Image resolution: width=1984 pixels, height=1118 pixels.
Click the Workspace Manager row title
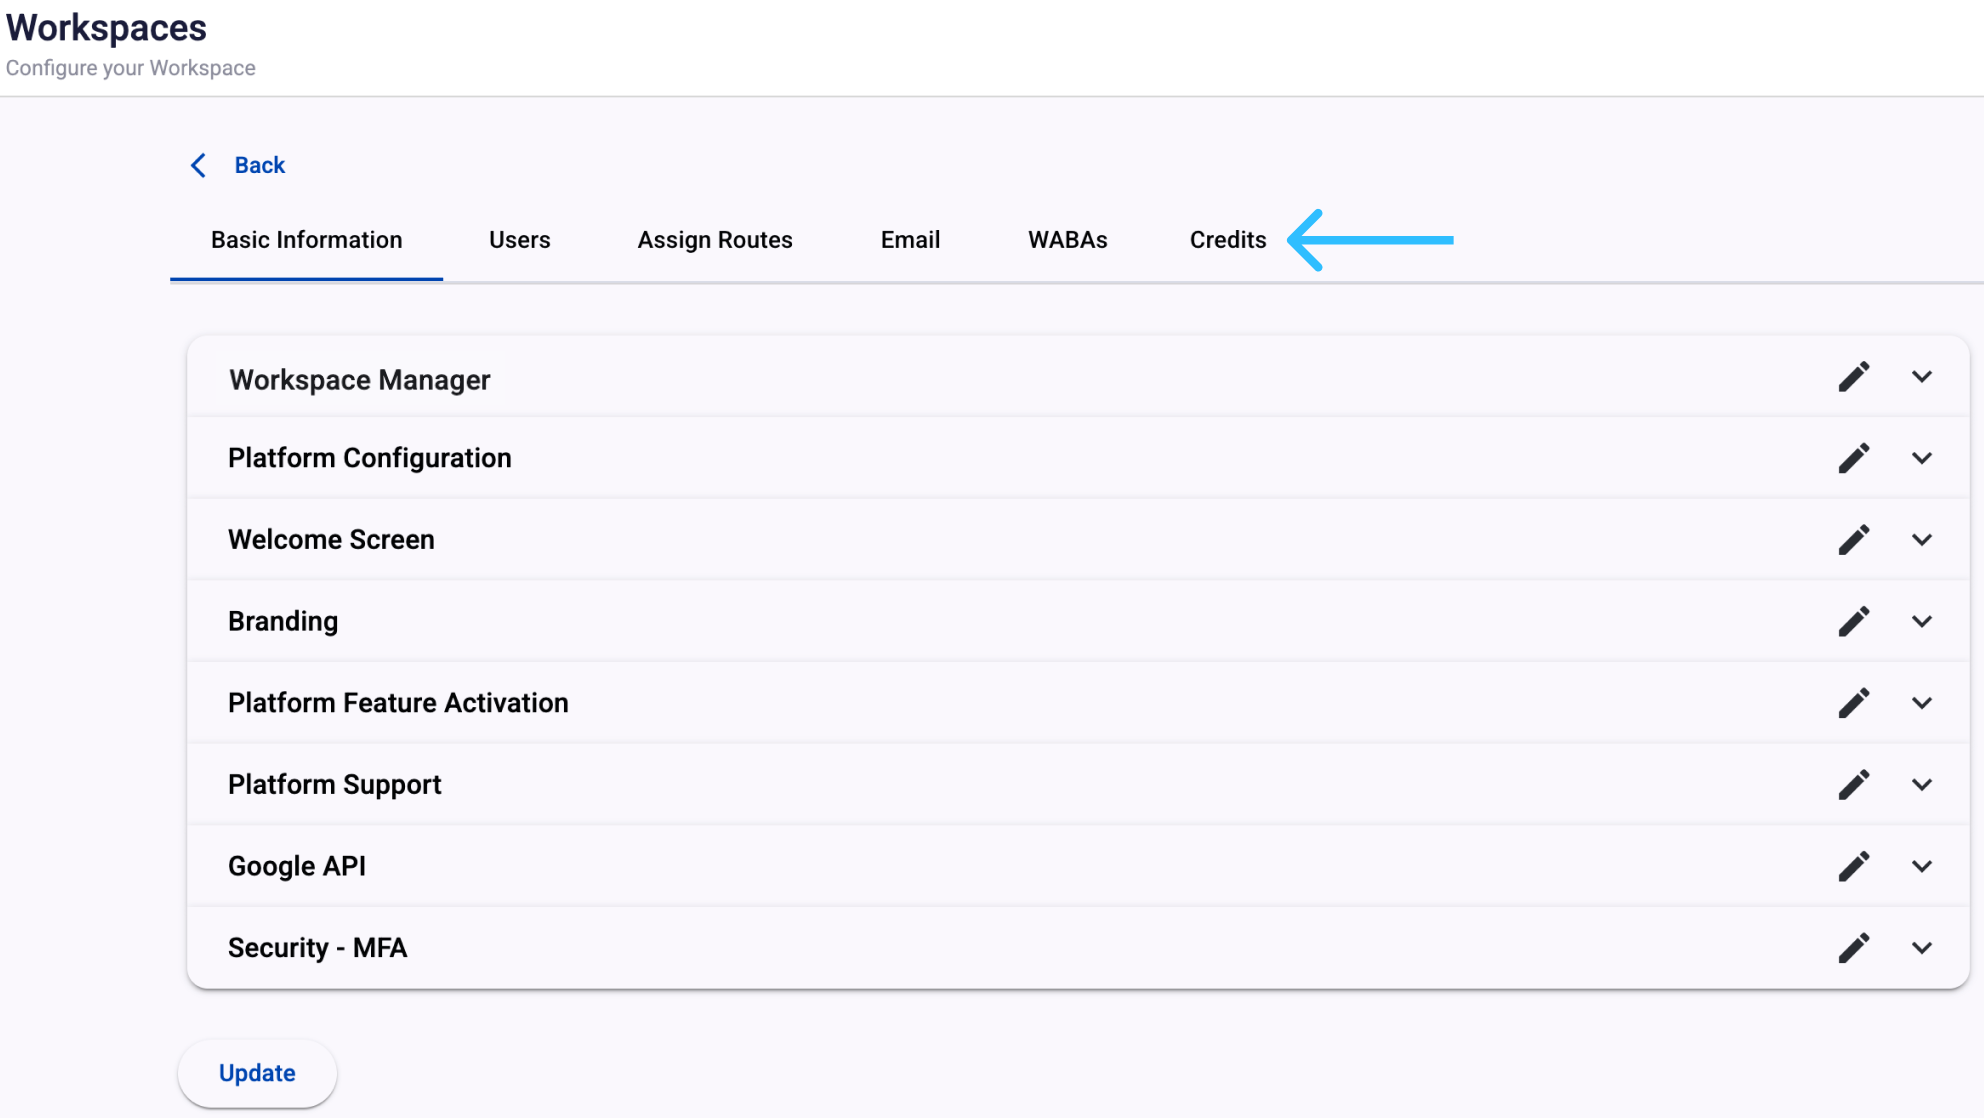pos(359,380)
